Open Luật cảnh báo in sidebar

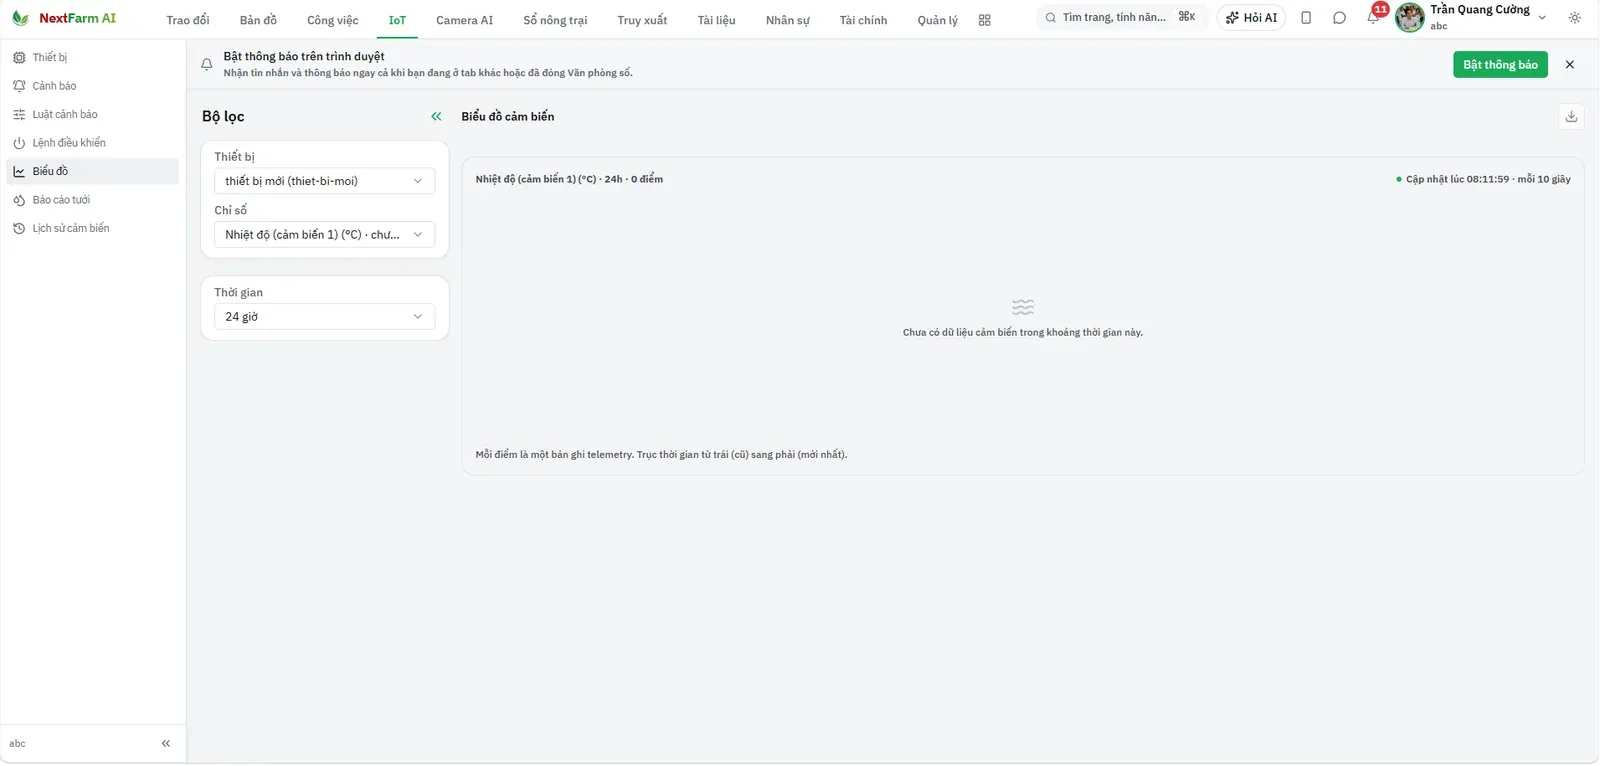click(x=93, y=115)
